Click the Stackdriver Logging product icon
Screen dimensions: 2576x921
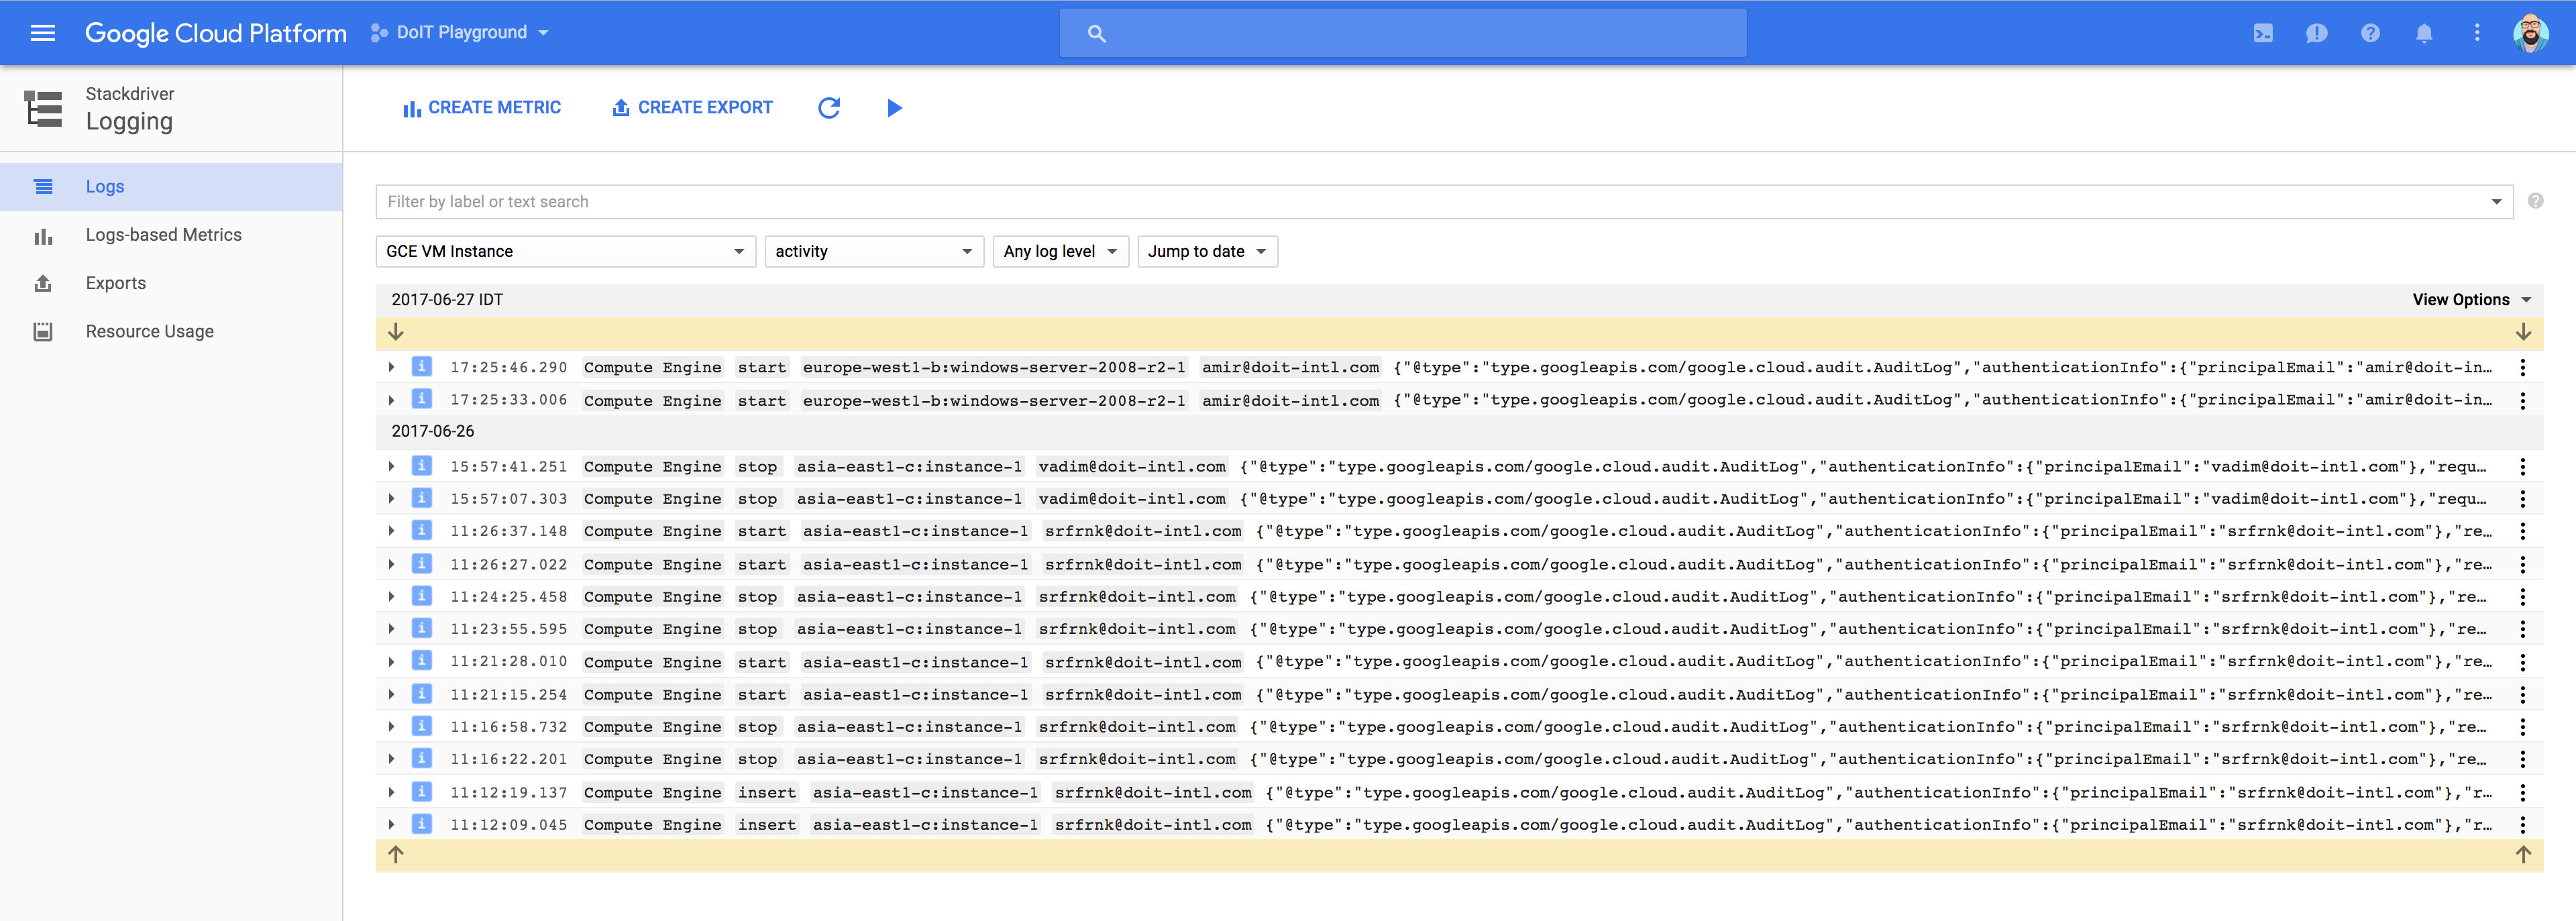click(43, 108)
